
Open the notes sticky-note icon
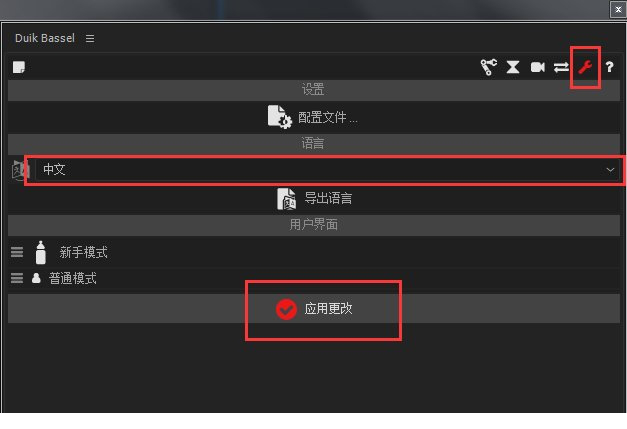tap(19, 67)
